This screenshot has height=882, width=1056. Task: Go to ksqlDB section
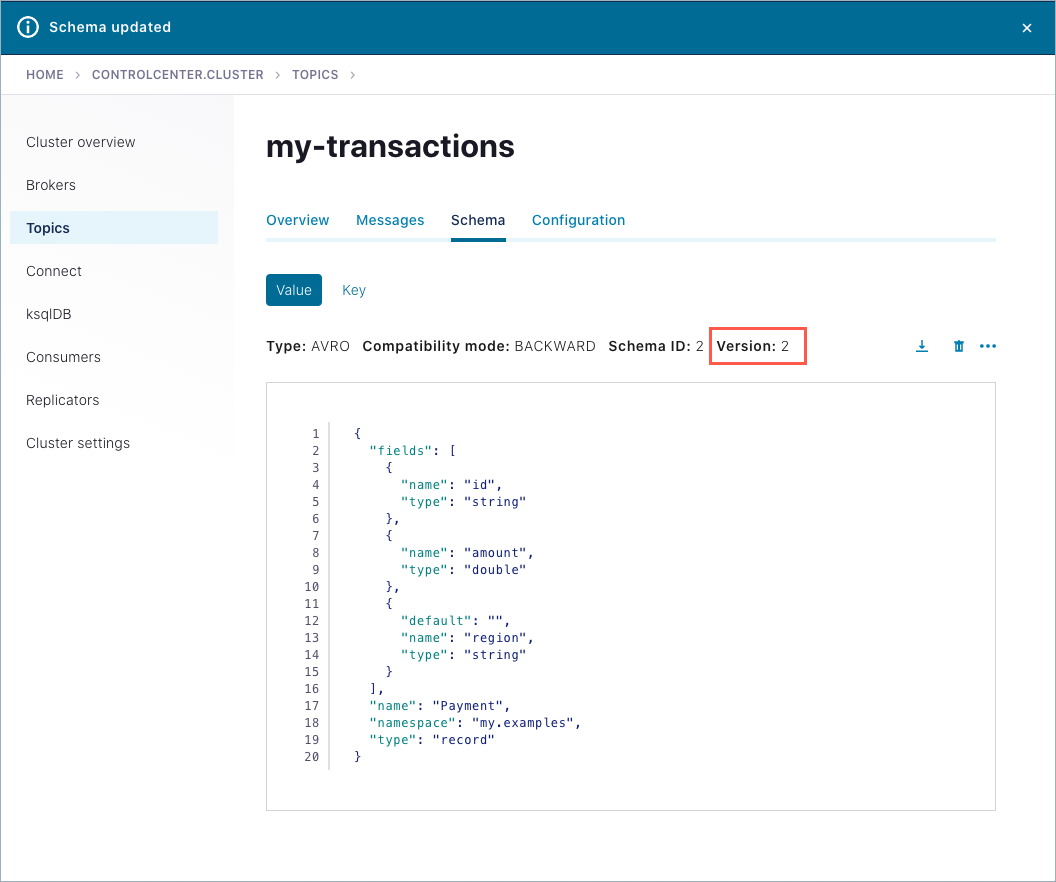50,314
